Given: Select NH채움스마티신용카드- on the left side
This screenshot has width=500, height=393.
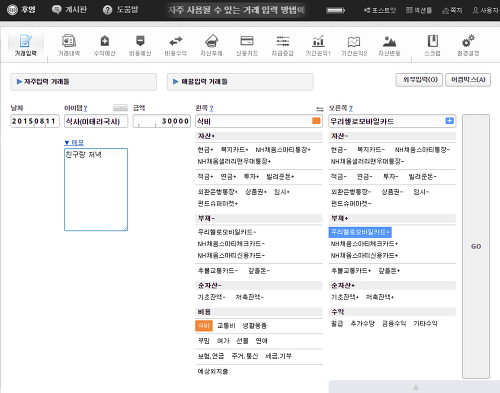Looking at the screenshot, I should point(231,256).
